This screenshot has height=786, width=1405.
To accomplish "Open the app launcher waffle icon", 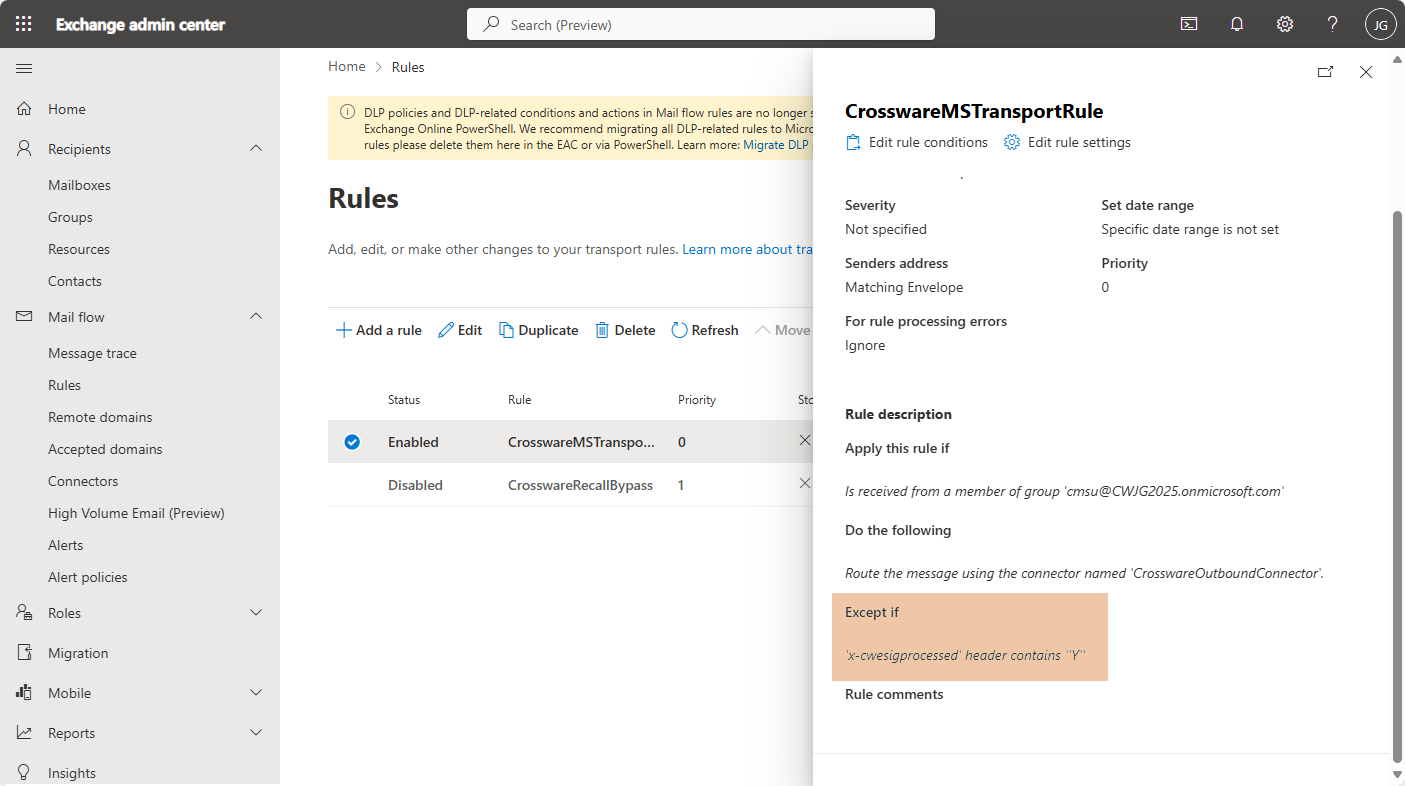I will 24,24.
